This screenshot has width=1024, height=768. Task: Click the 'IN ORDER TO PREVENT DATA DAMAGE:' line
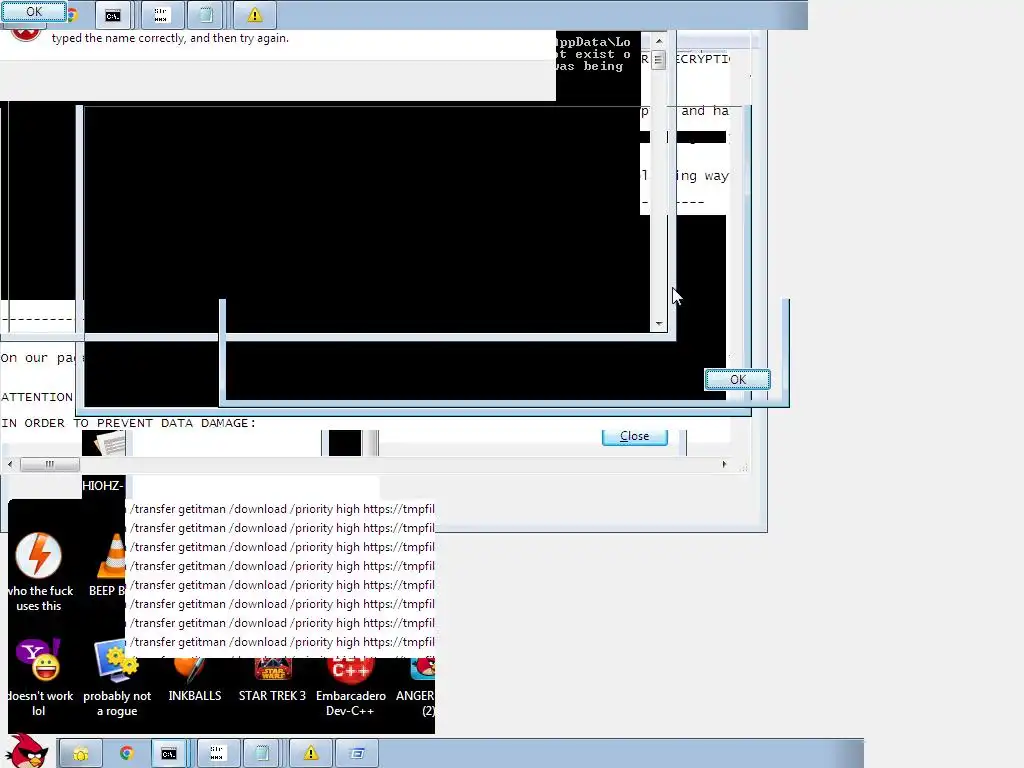[x=129, y=423]
